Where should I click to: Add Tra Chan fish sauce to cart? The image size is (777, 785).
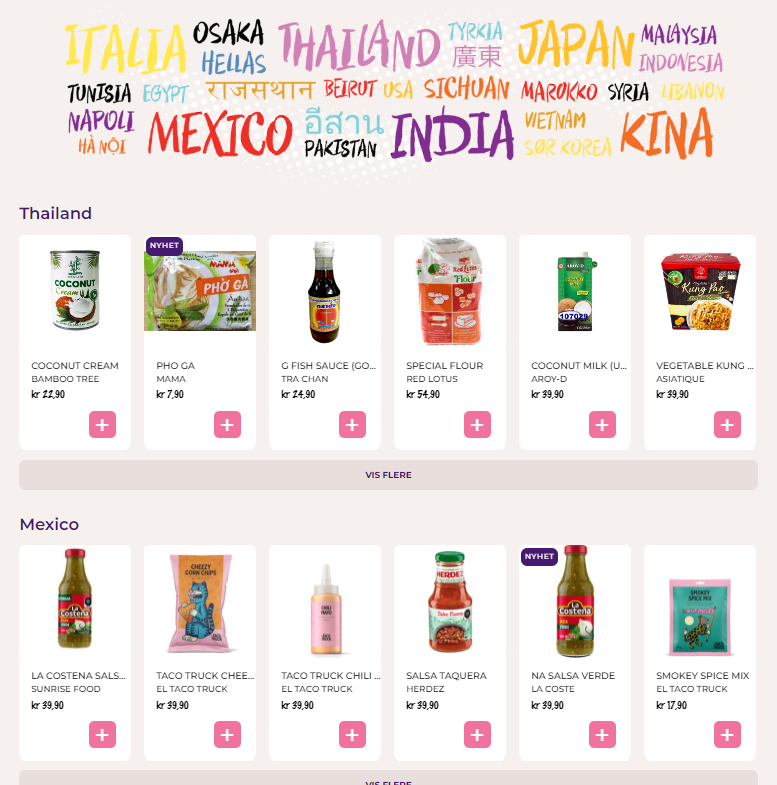tap(352, 425)
